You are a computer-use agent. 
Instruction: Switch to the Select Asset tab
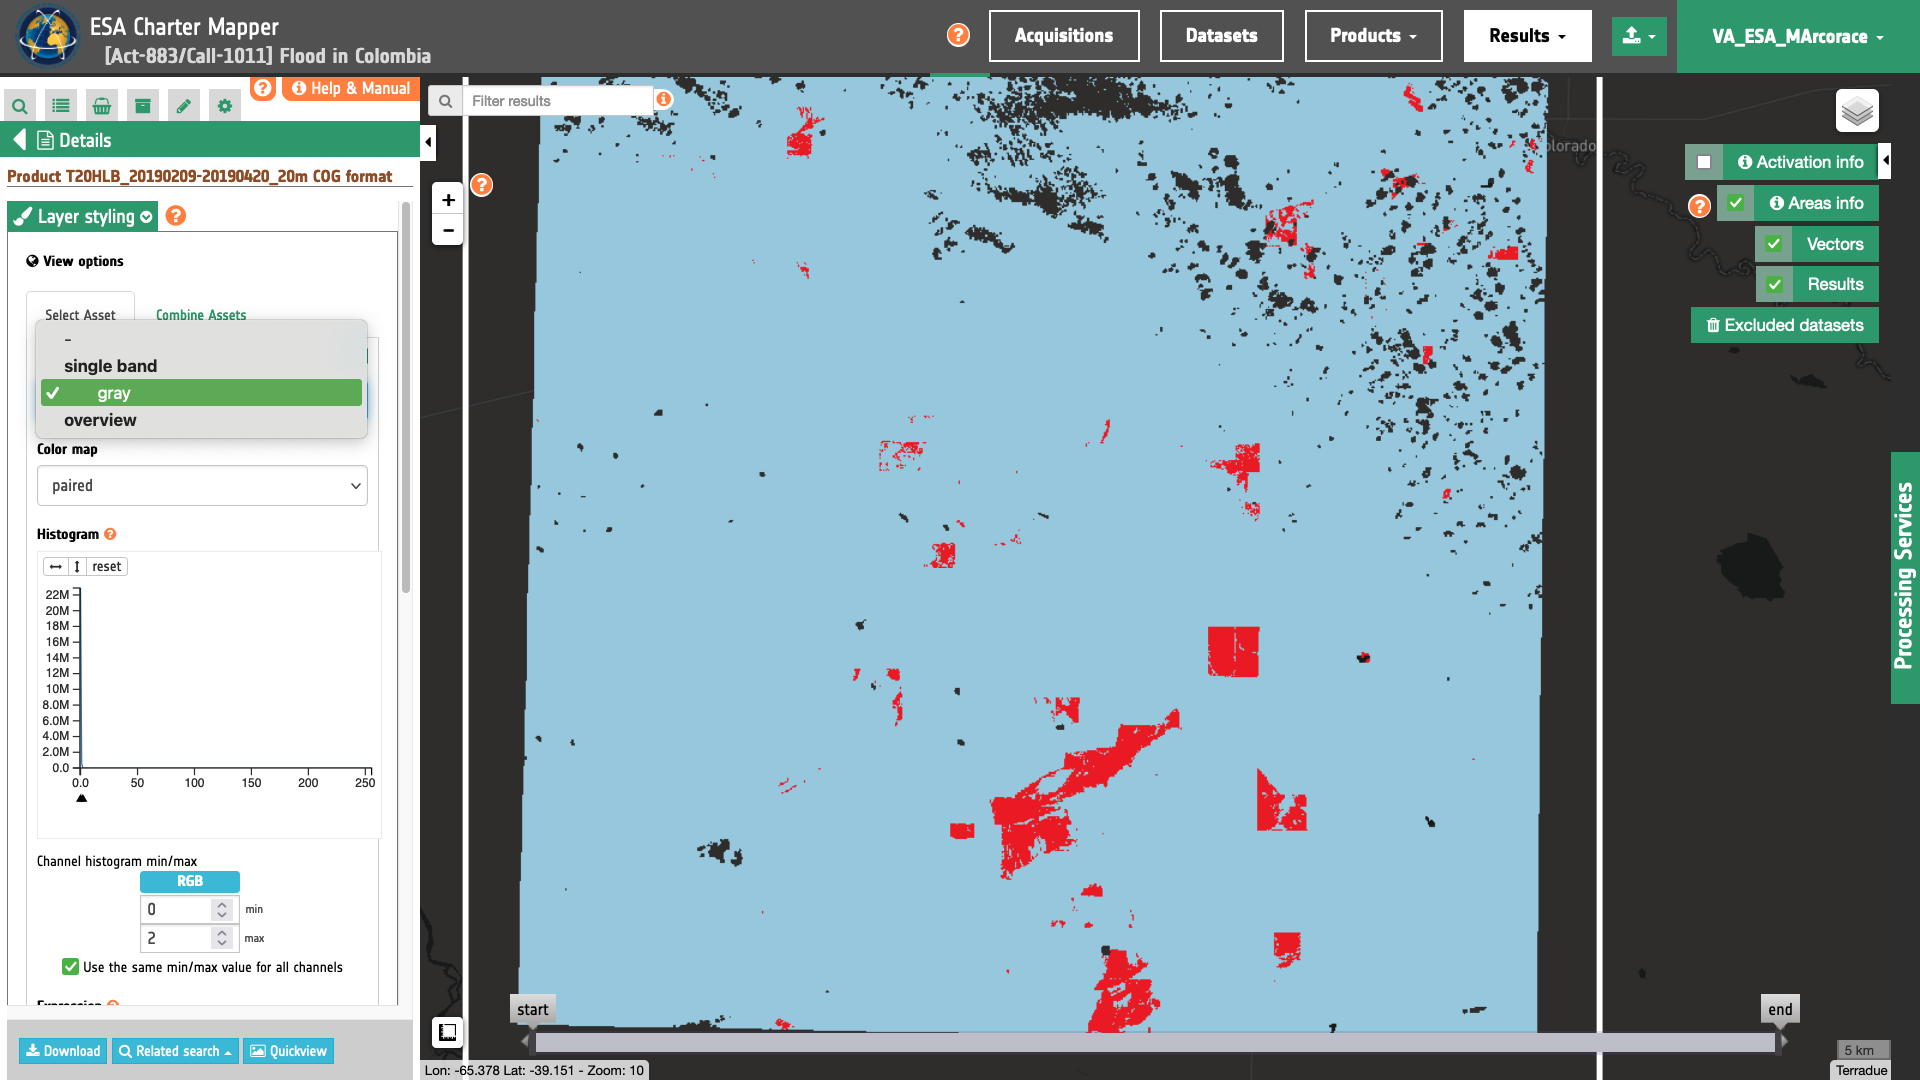pos(80,315)
